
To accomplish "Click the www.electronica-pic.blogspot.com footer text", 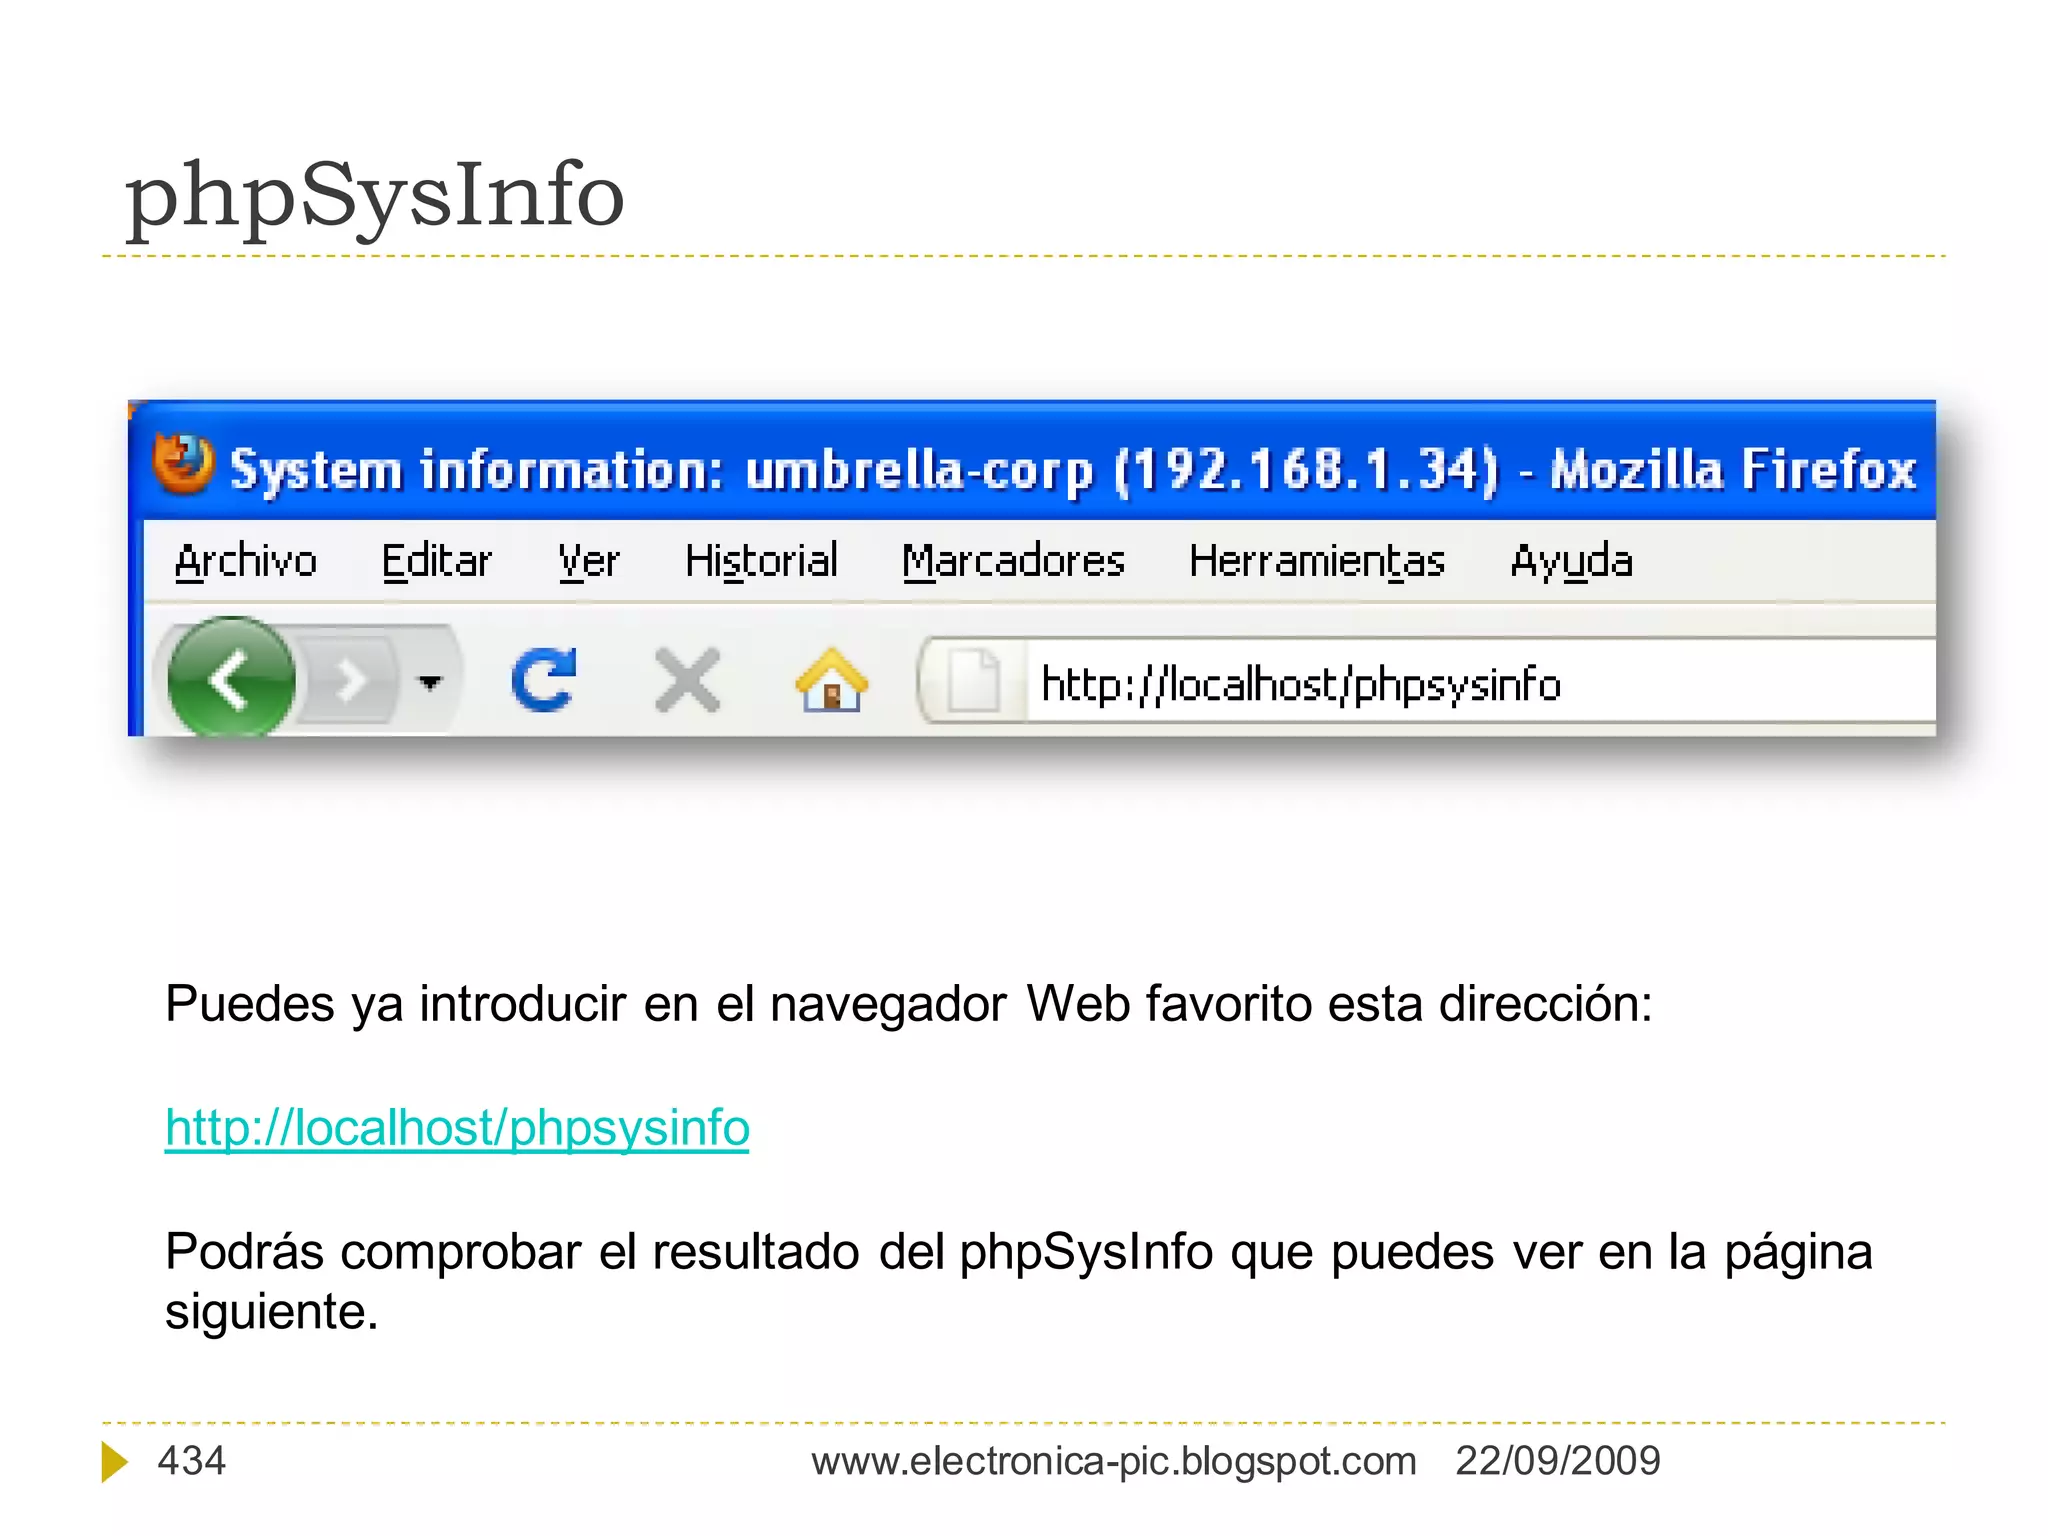I will point(1114,1461).
